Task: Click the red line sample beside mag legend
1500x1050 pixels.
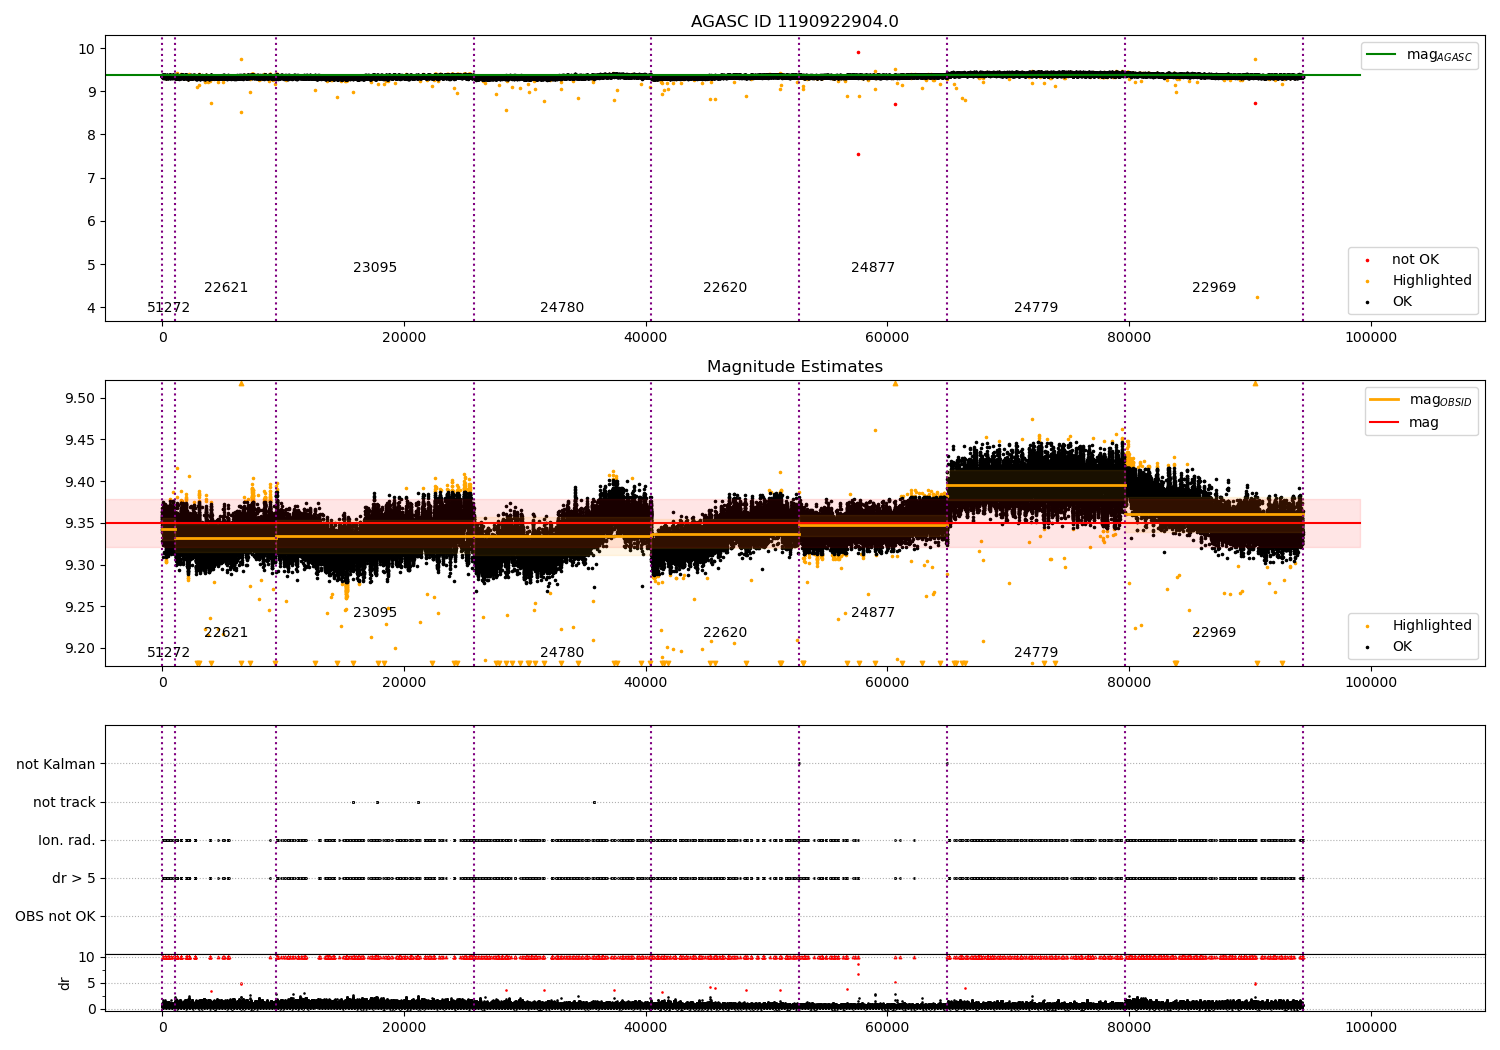Action: (1385, 423)
